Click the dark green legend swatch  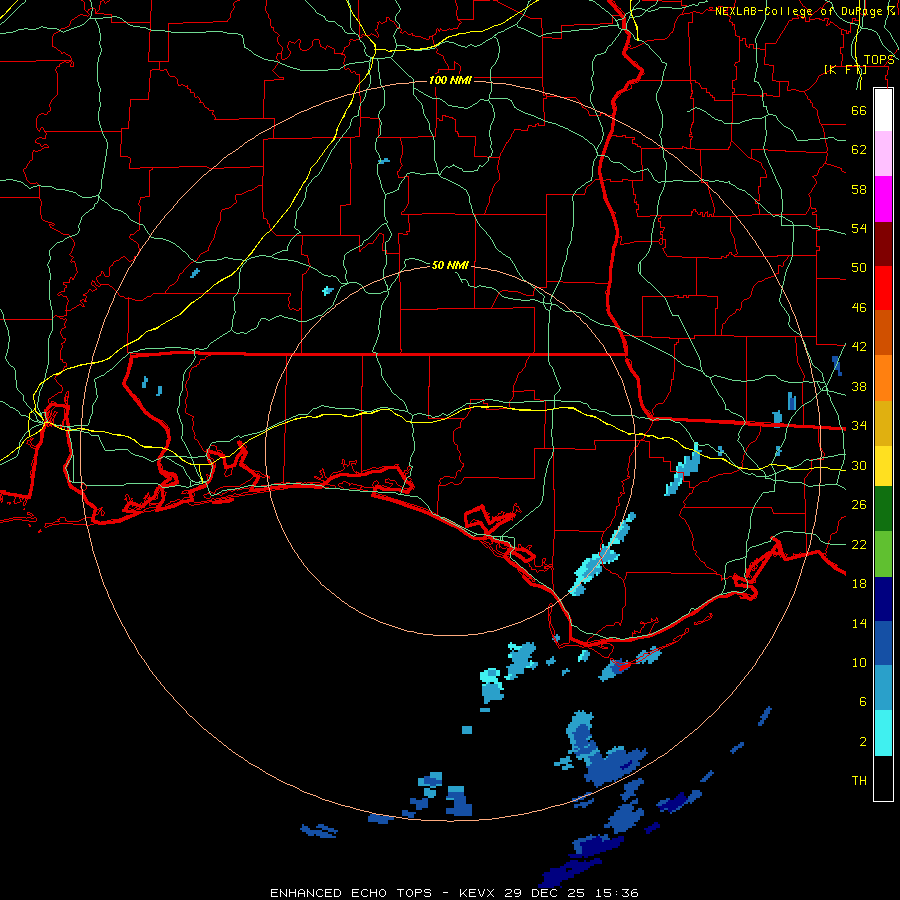coord(883,509)
